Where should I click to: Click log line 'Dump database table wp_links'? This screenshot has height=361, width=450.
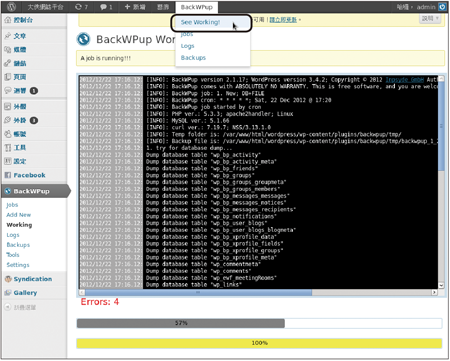pyautogui.click(x=193, y=285)
